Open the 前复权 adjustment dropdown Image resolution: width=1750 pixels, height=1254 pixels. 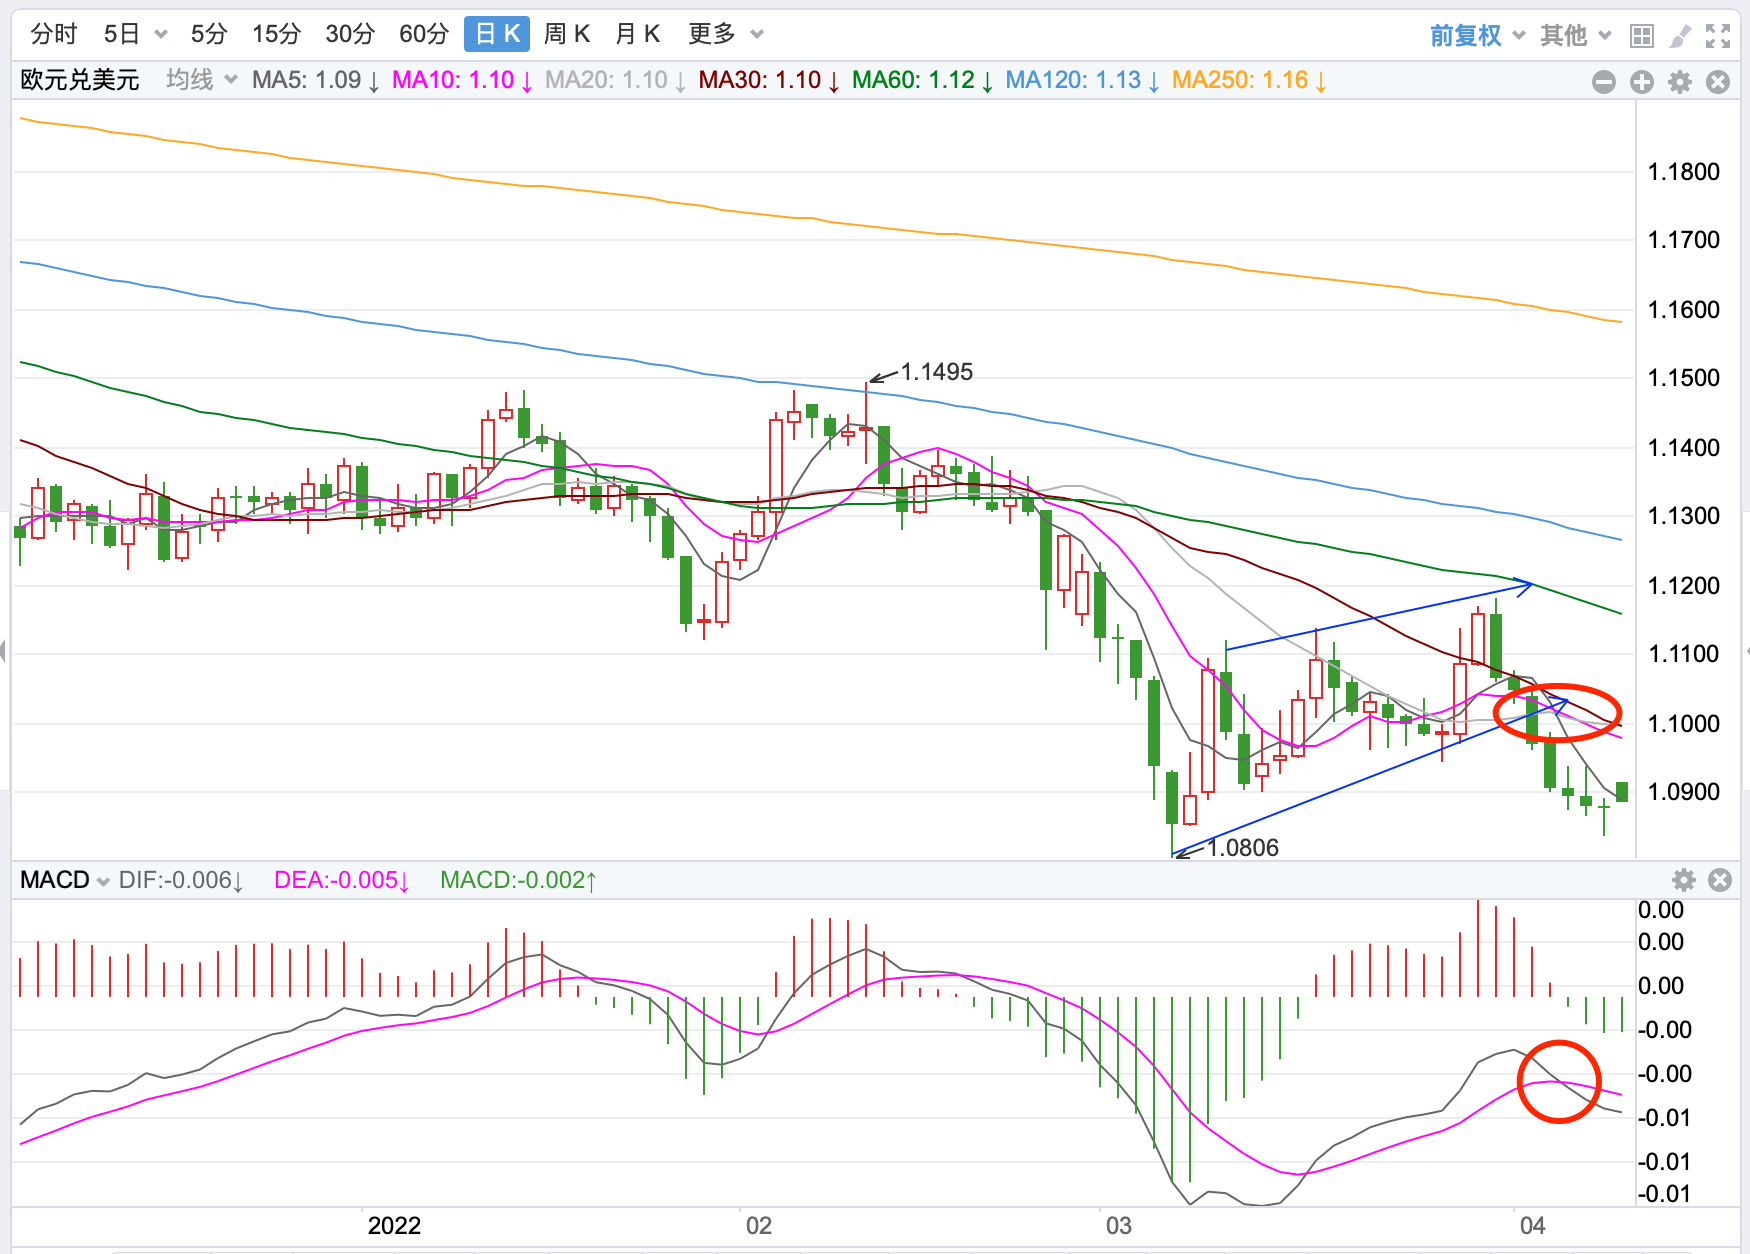tap(1477, 35)
